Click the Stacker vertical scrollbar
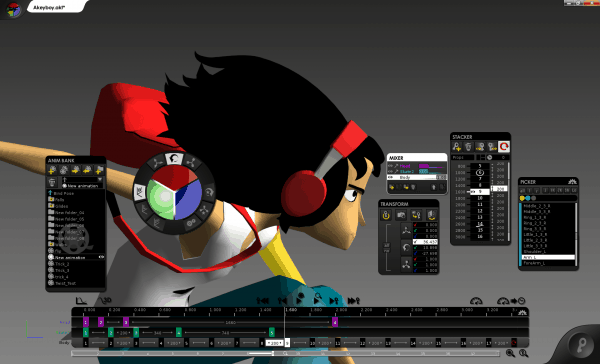Image resolution: width=600 pixels, height=364 pixels. point(509,201)
